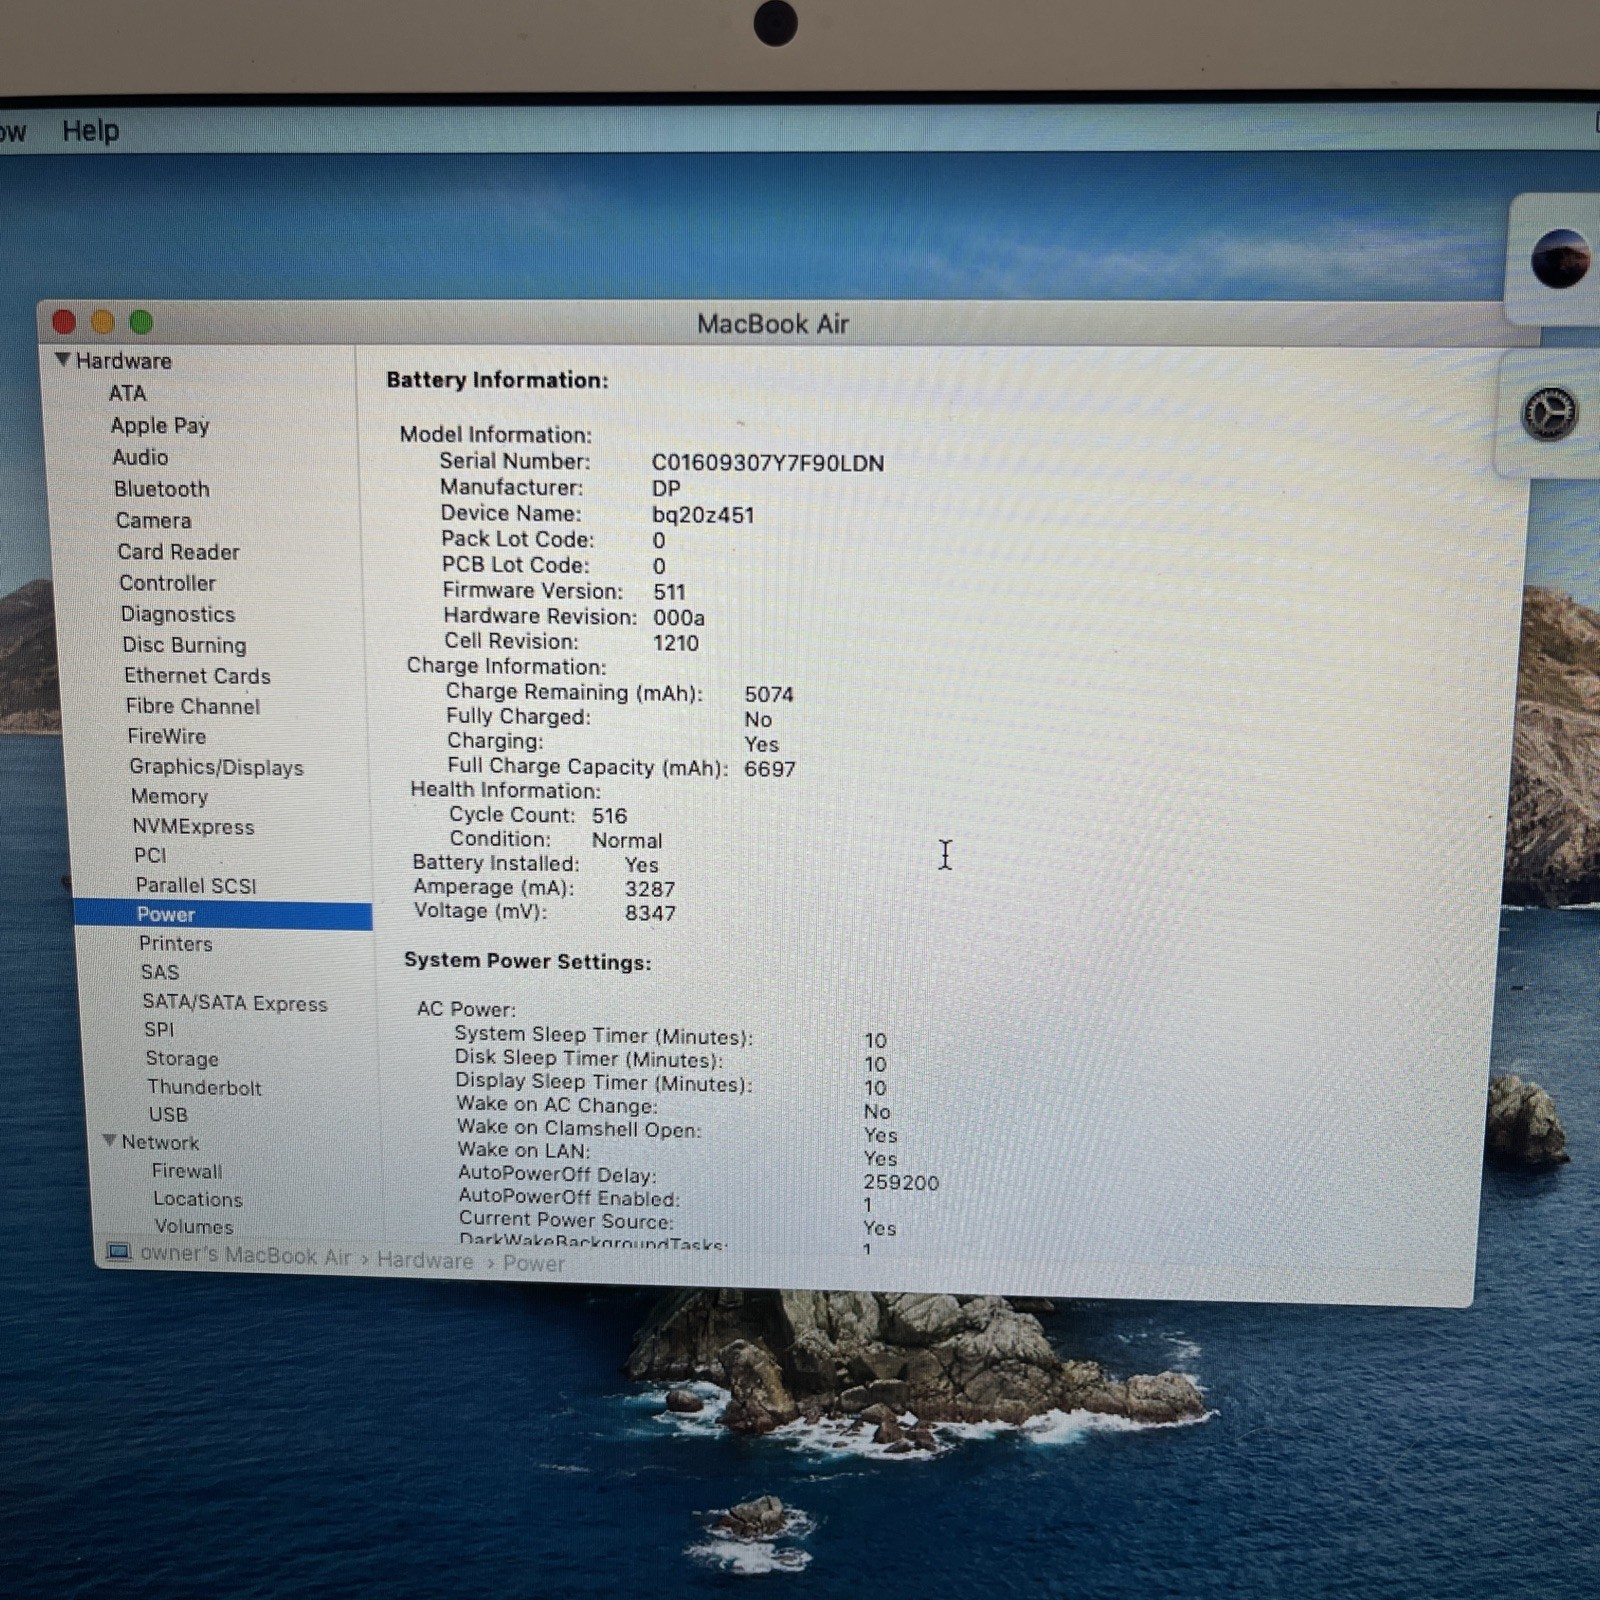Select Volumes under Network
Image resolution: width=1600 pixels, height=1600 pixels.
pyautogui.click(x=194, y=1226)
